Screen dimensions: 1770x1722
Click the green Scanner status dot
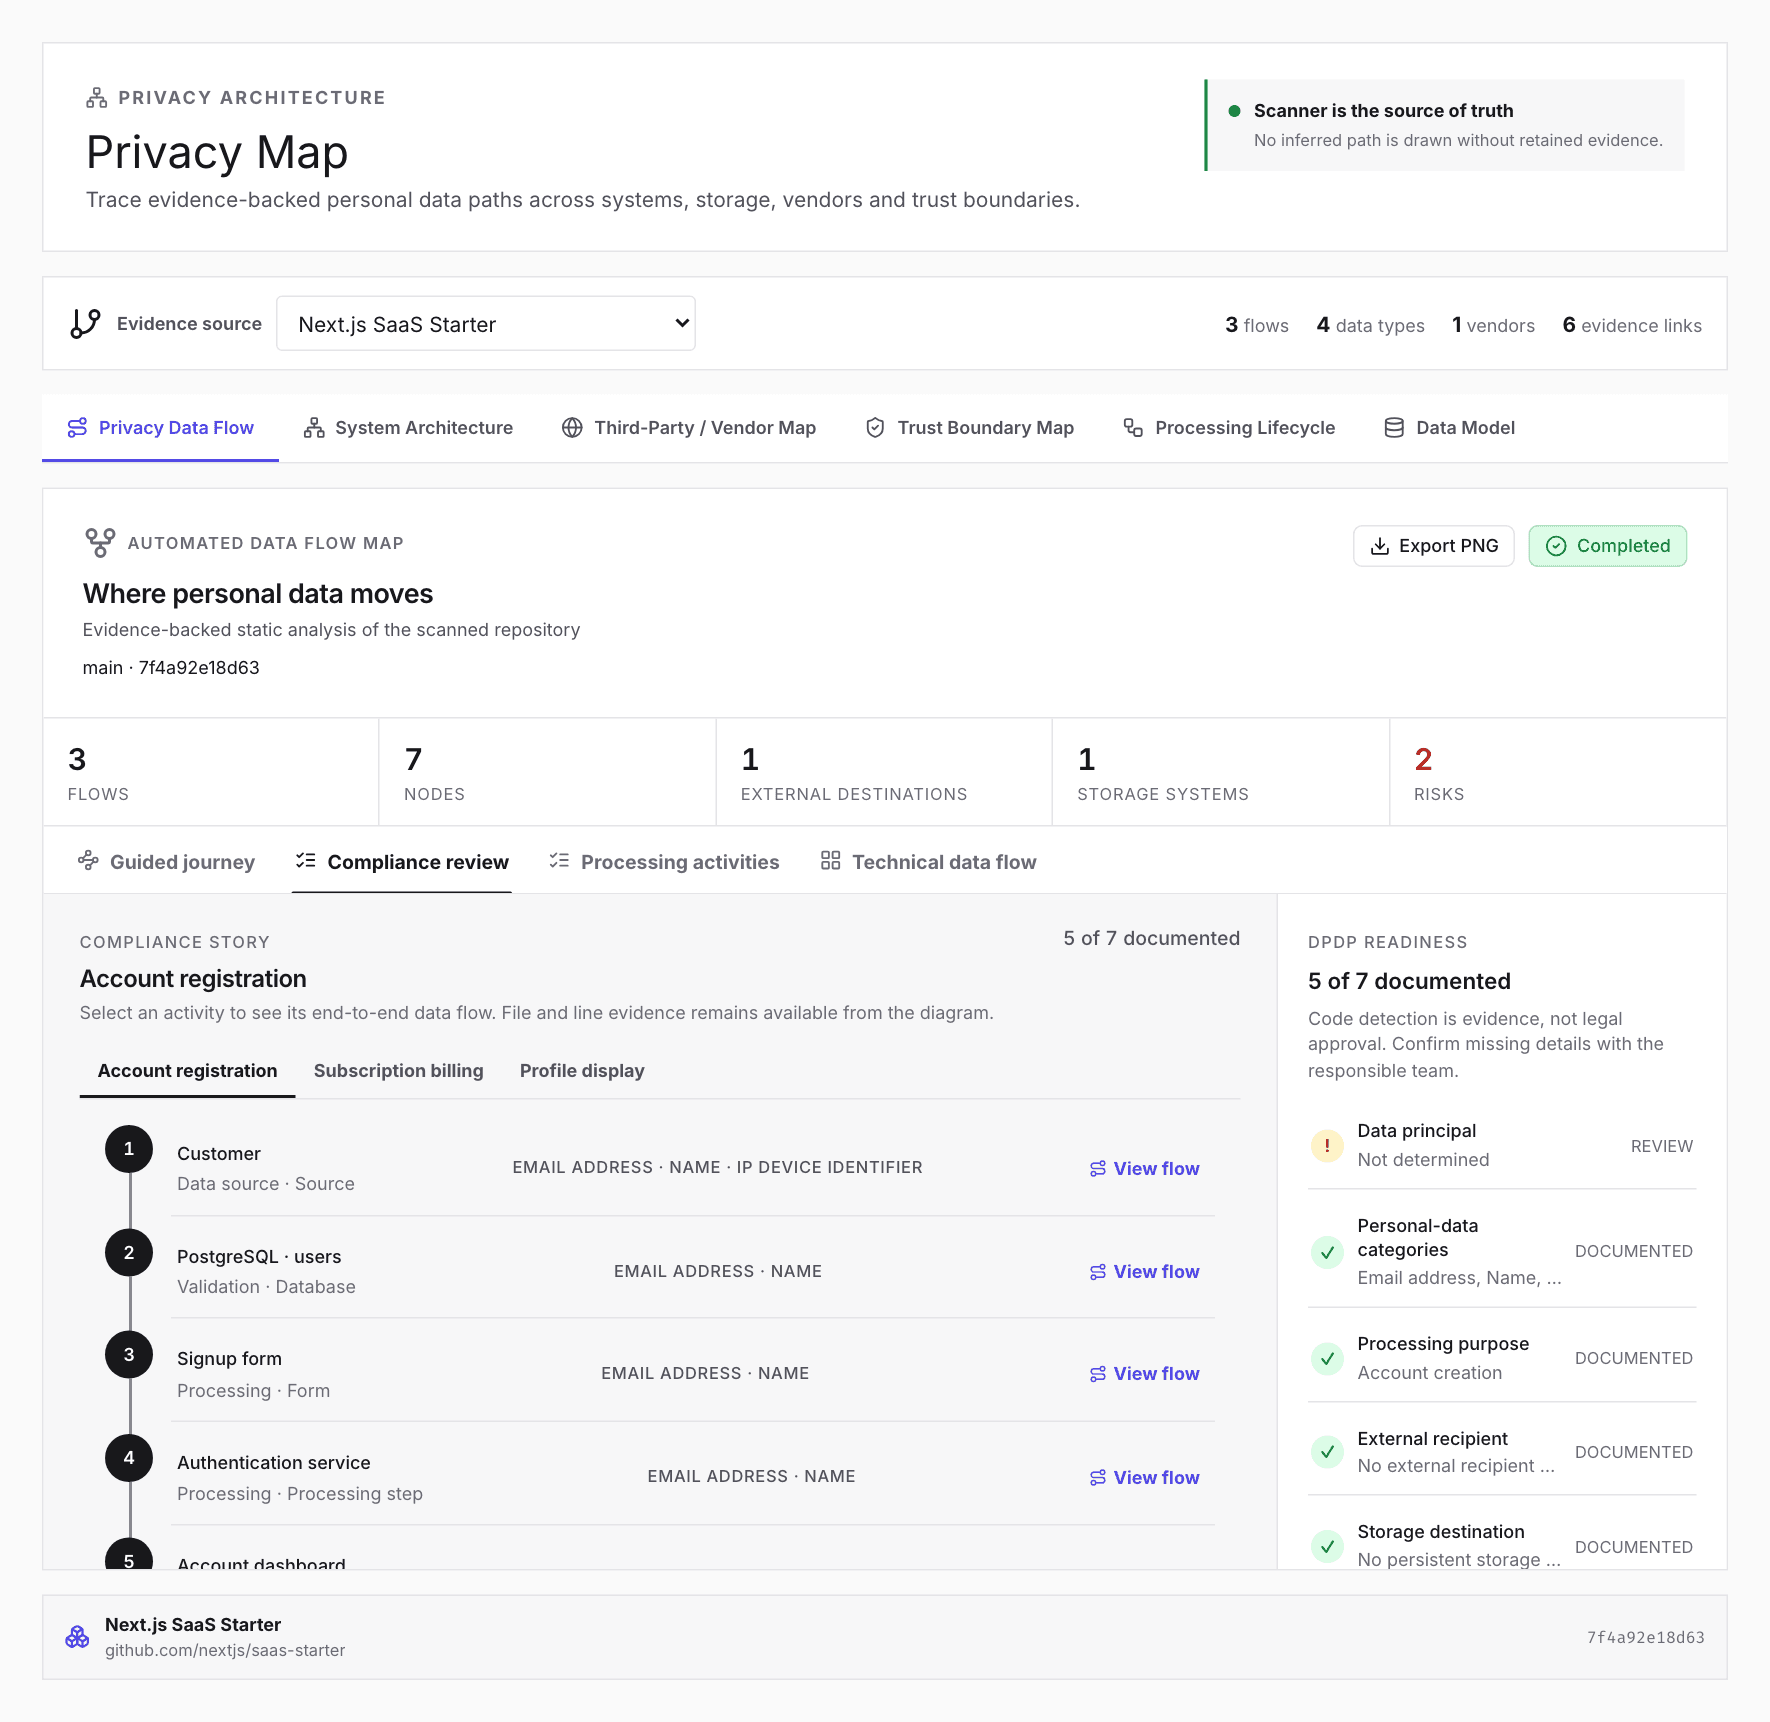pos(1235,111)
